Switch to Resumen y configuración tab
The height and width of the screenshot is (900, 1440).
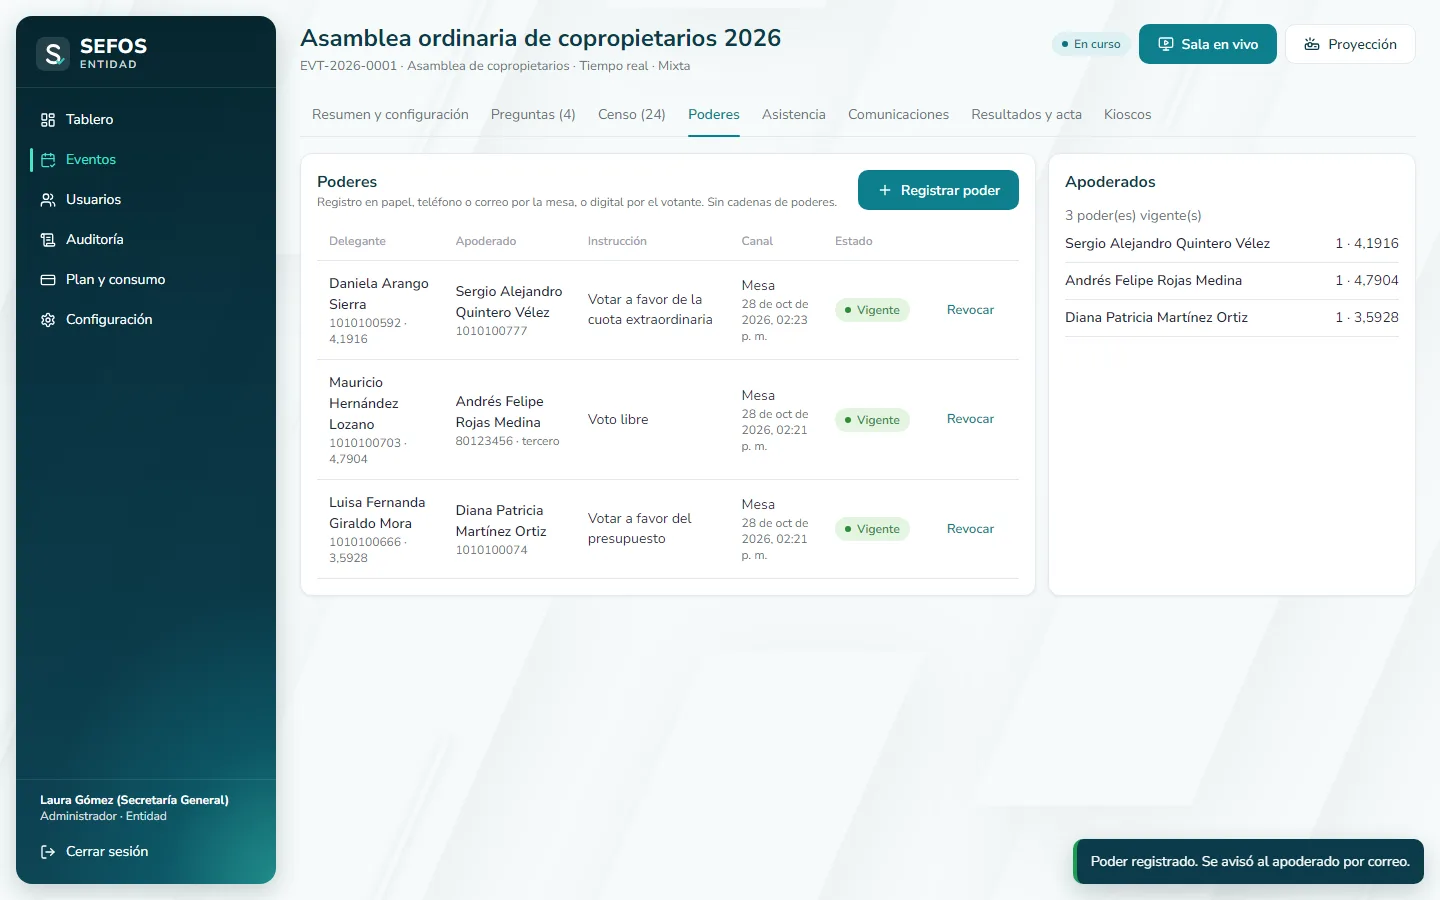(390, 115)
